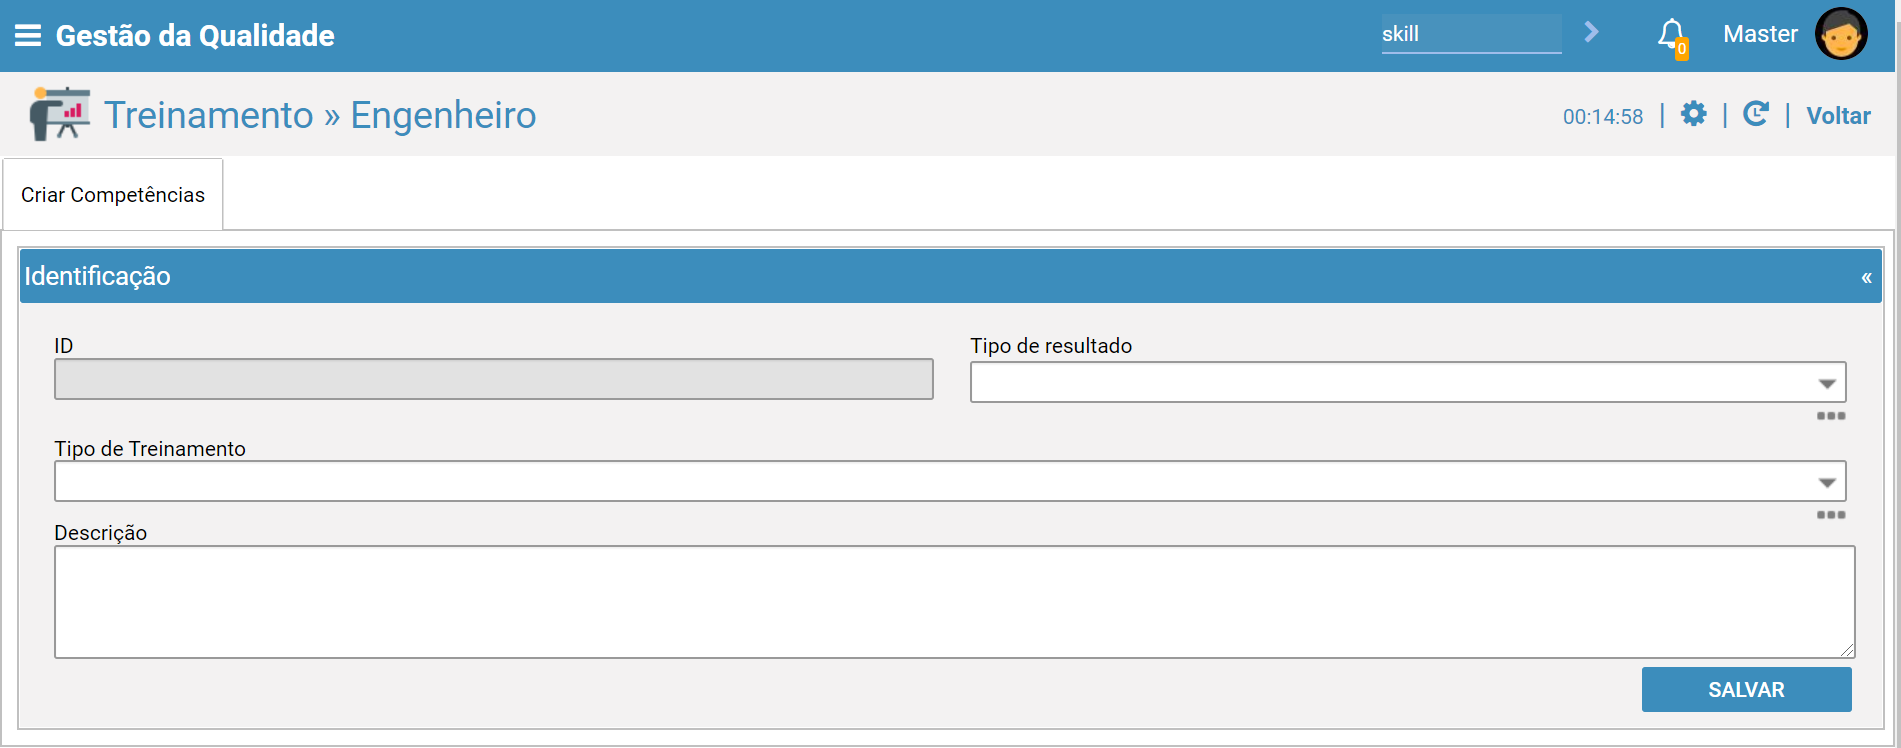Click the Treinamento presentation icon
The height and width of the screenshot is (748, 1901).
click(59, 114)
